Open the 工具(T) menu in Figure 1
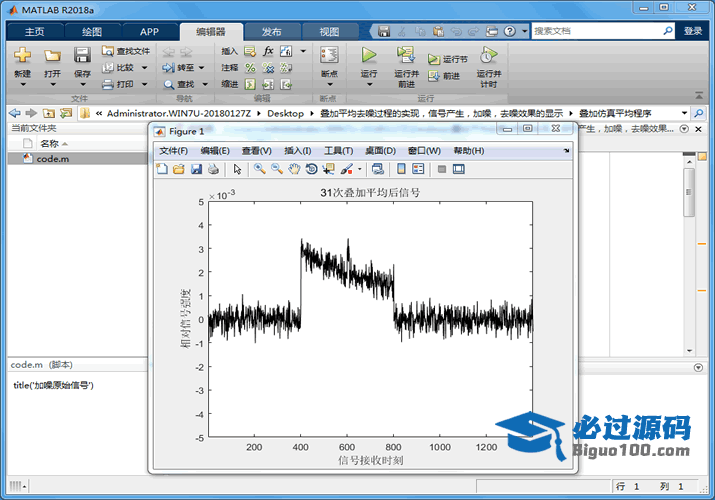 tap(338, 150)
